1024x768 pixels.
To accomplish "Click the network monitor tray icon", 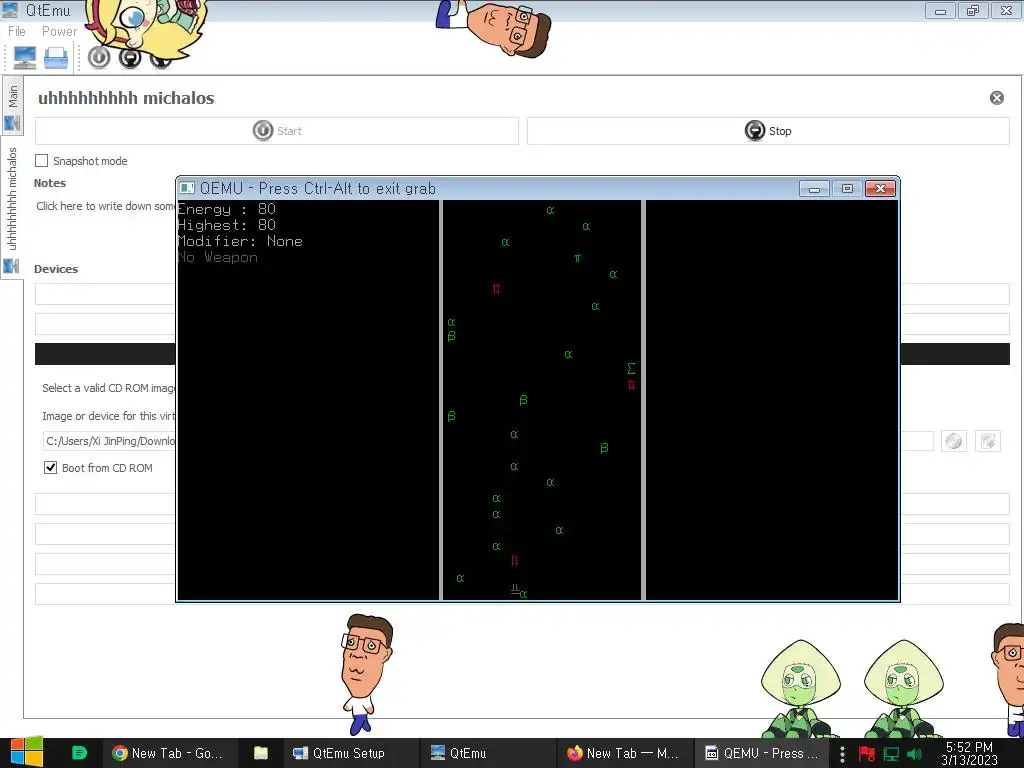I will click(x=891, y=754).
